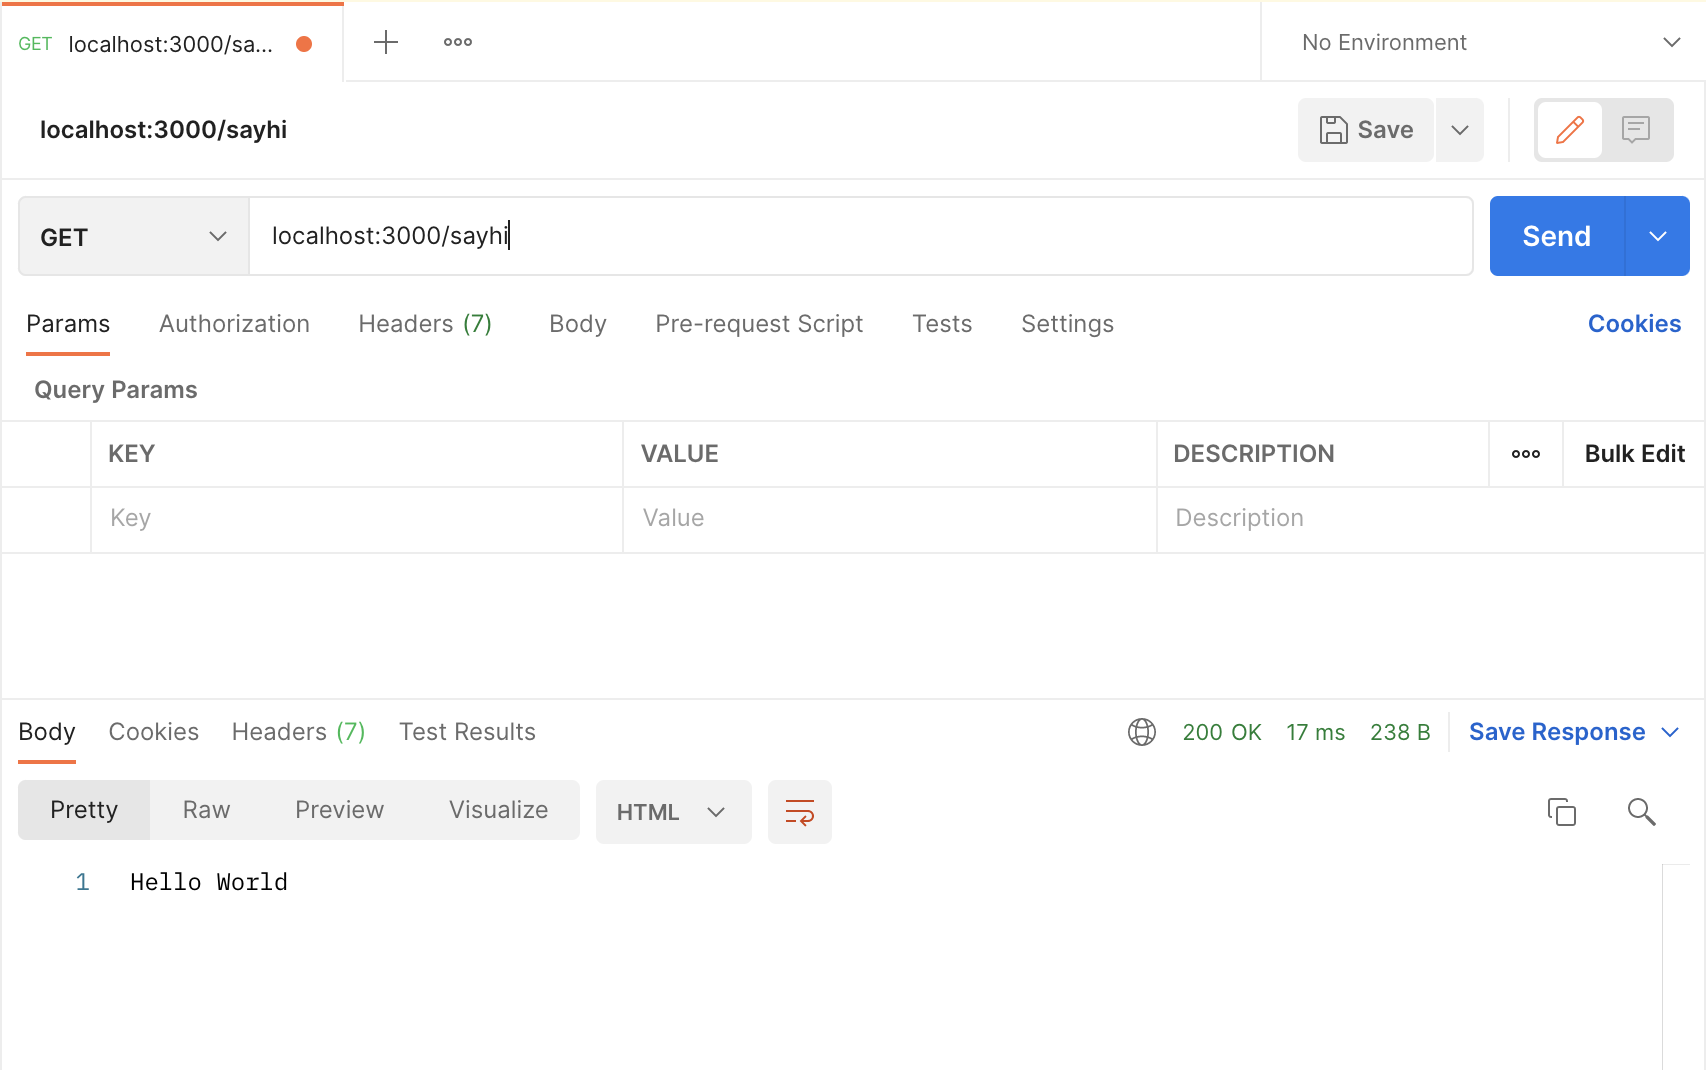Image resolution: width=1706 pixels, height=1070 pixels.
Task: Expand the Send button arrow options
Action: coord(1657,237)
